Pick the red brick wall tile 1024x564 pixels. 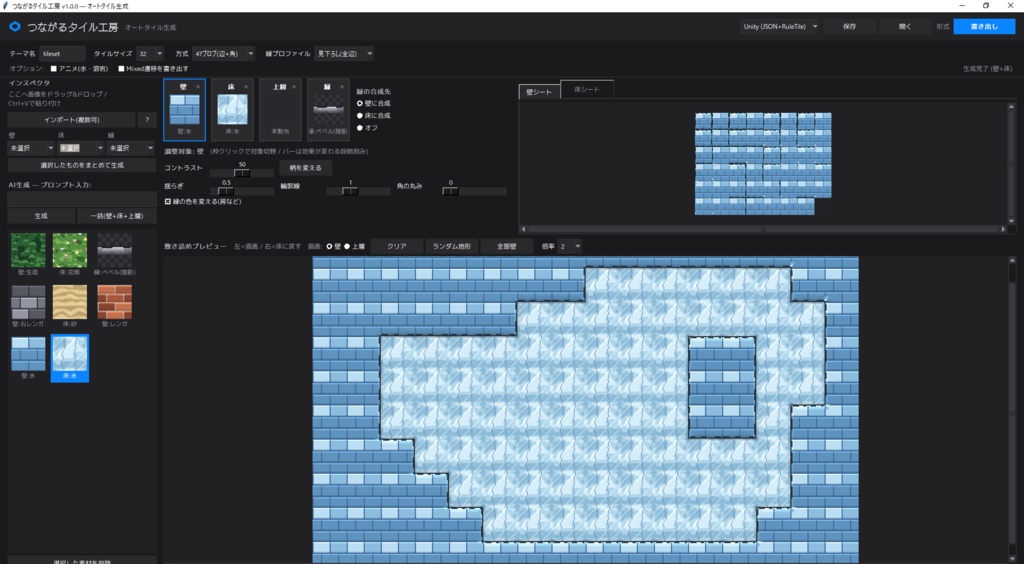tap(114, 302)
